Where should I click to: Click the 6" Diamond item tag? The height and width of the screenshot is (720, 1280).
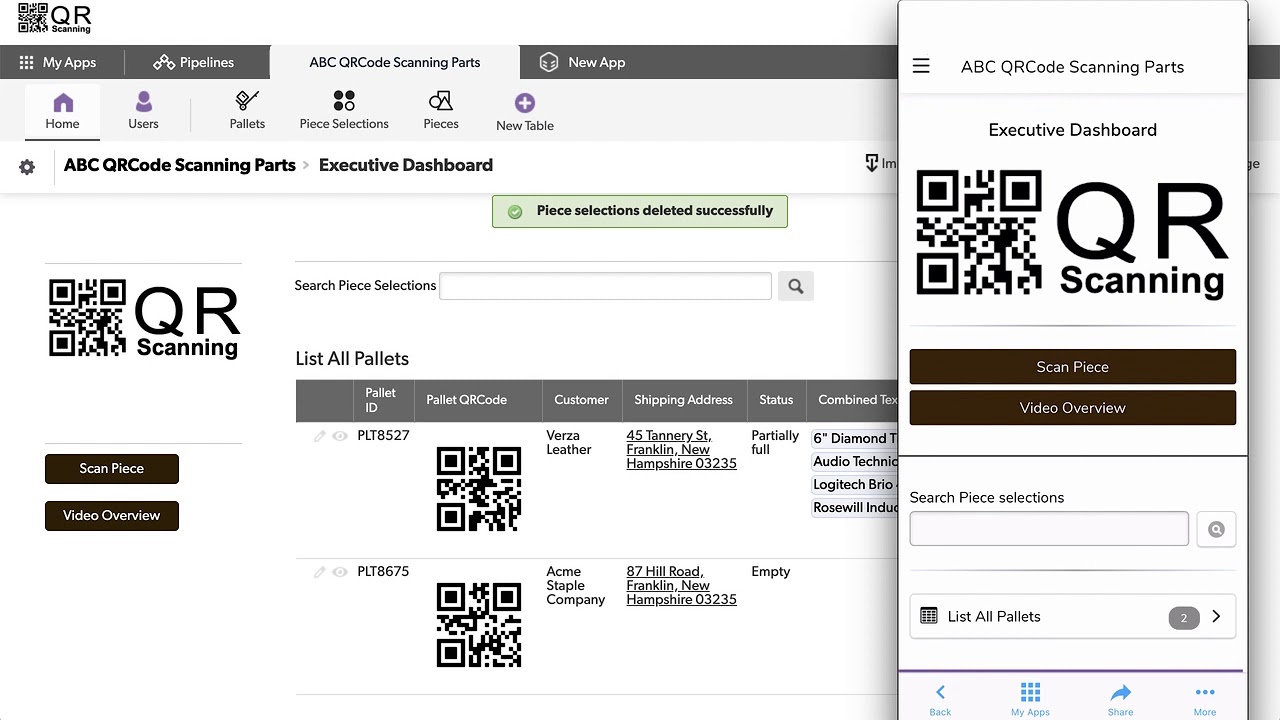click(x=854, y=438)
